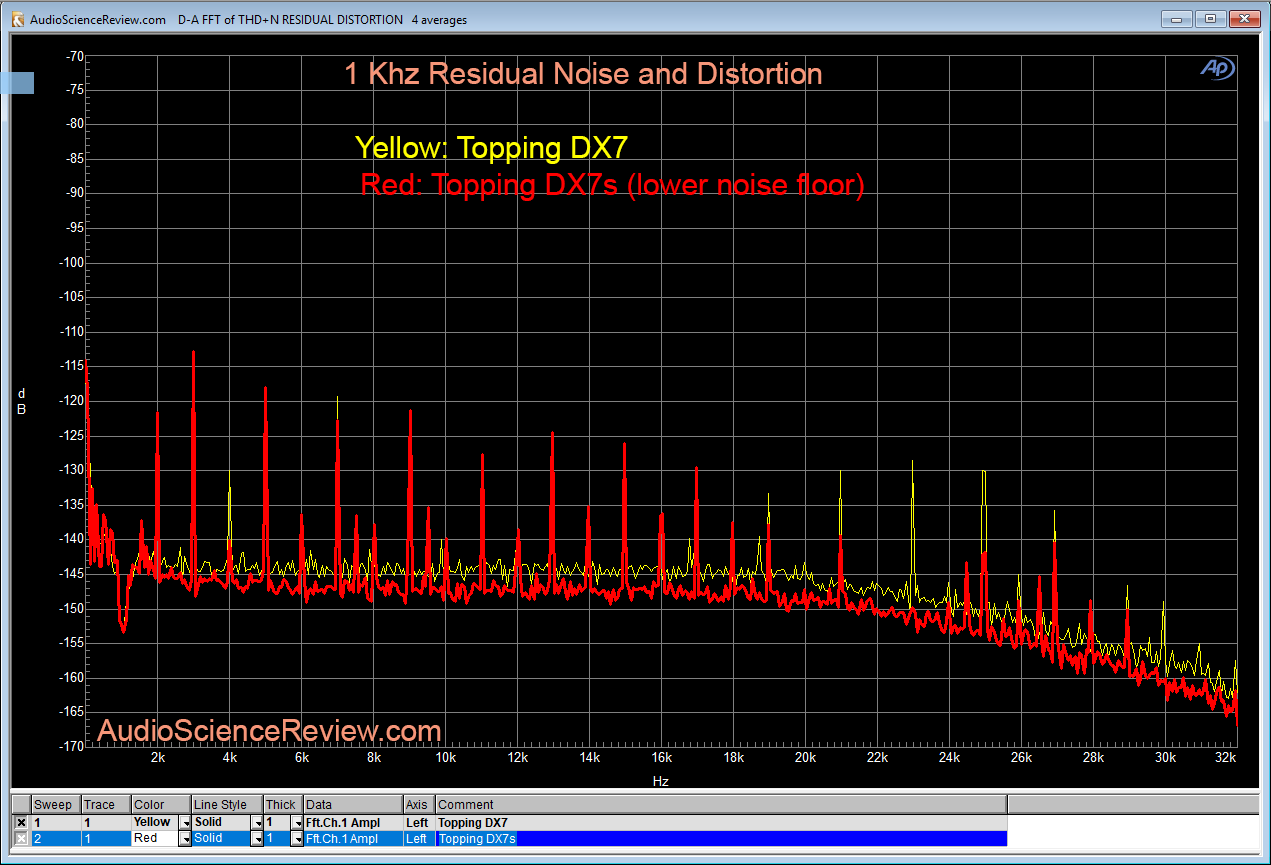Click the app icon in the title bar
Image resolution: width=1271 pixels, height=865 pixels.
coord(17,19)
